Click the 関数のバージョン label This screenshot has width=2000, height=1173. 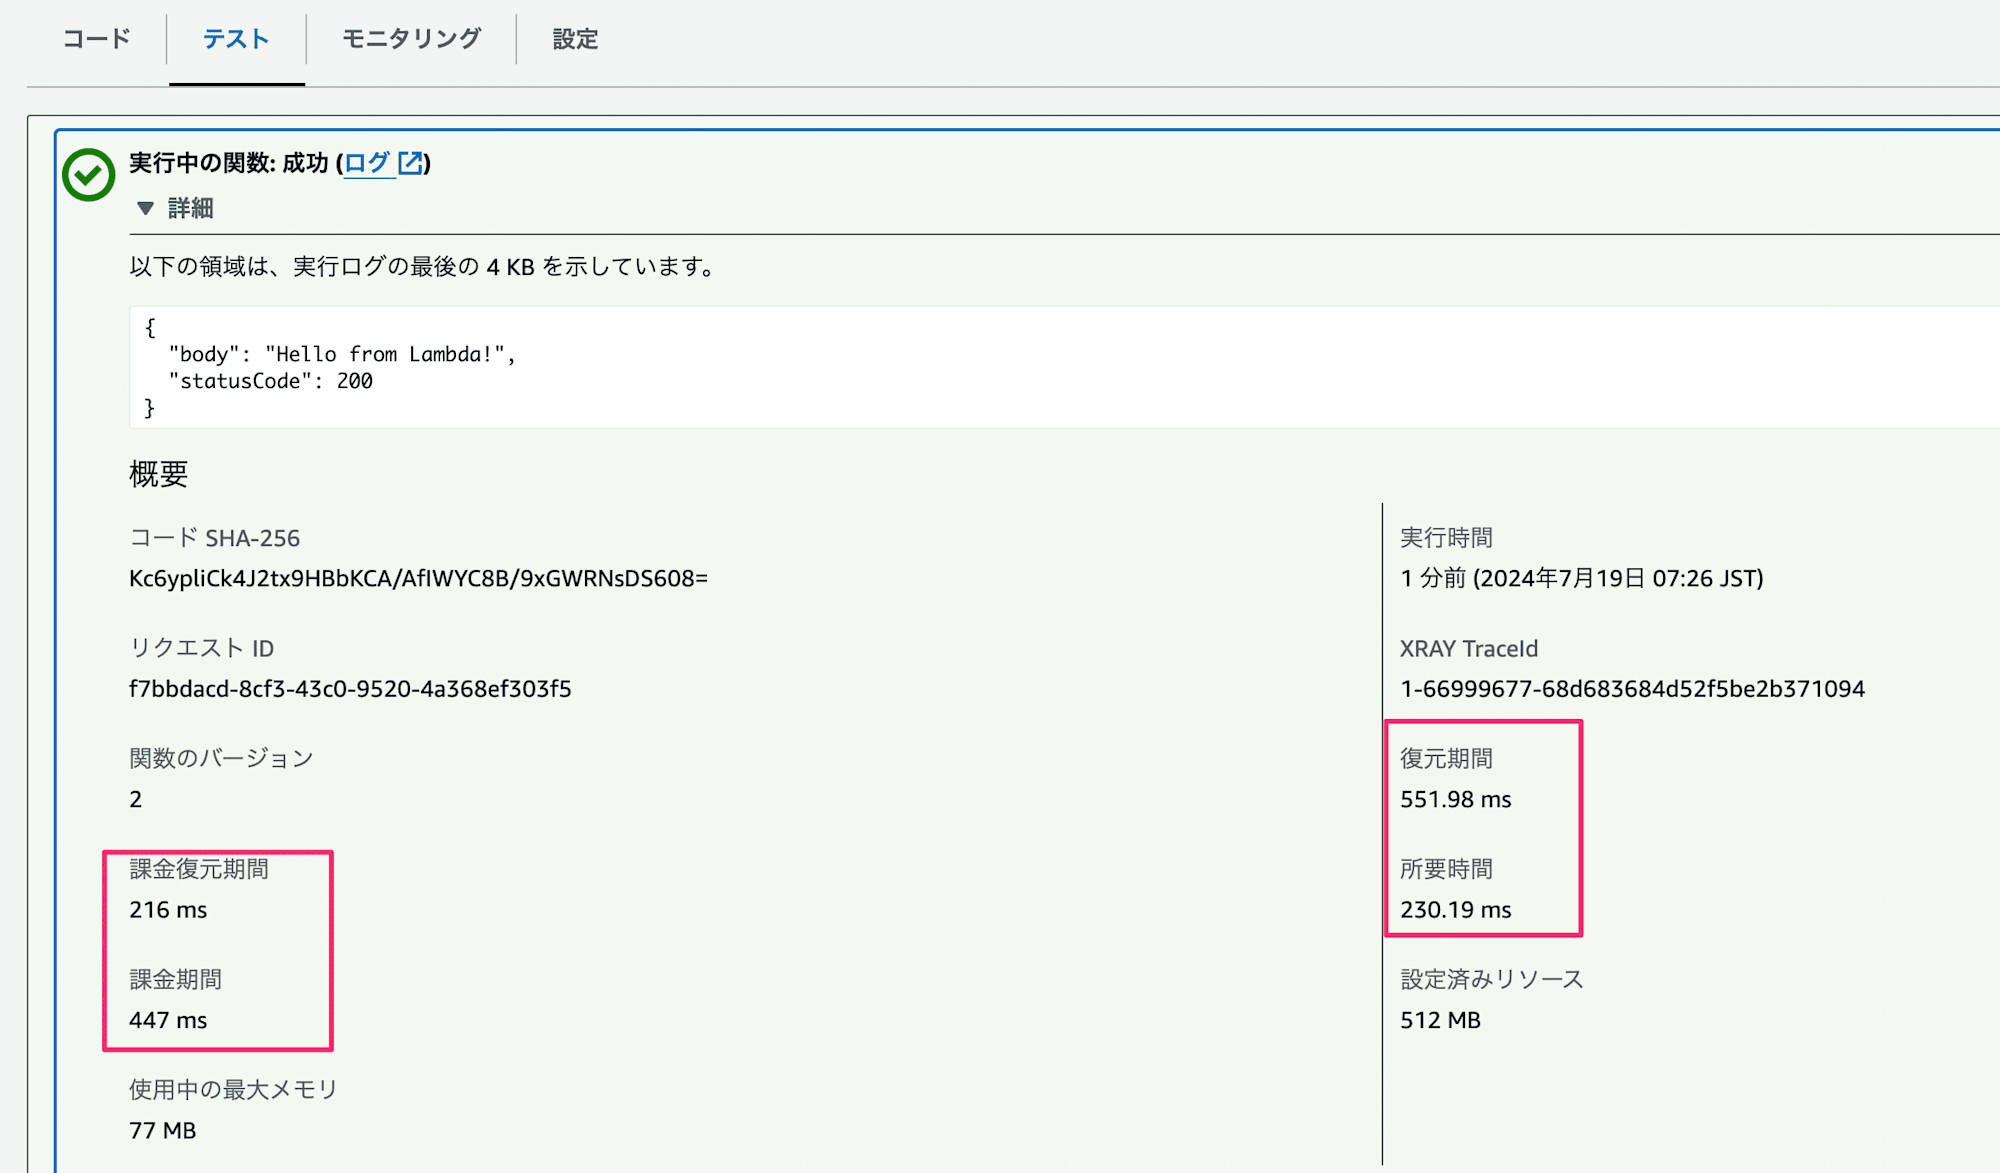point(221,758)
